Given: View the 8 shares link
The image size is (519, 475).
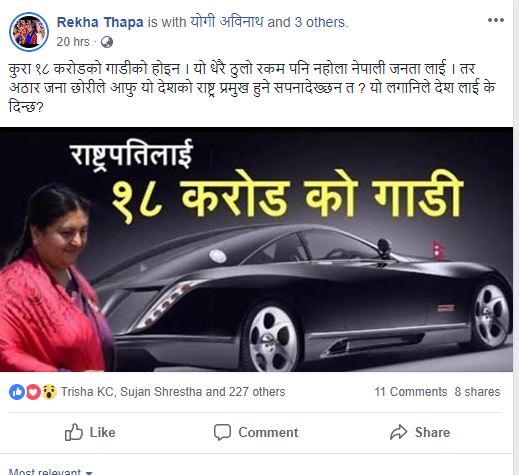Looking at the screenshot, I should click(477, 392).
